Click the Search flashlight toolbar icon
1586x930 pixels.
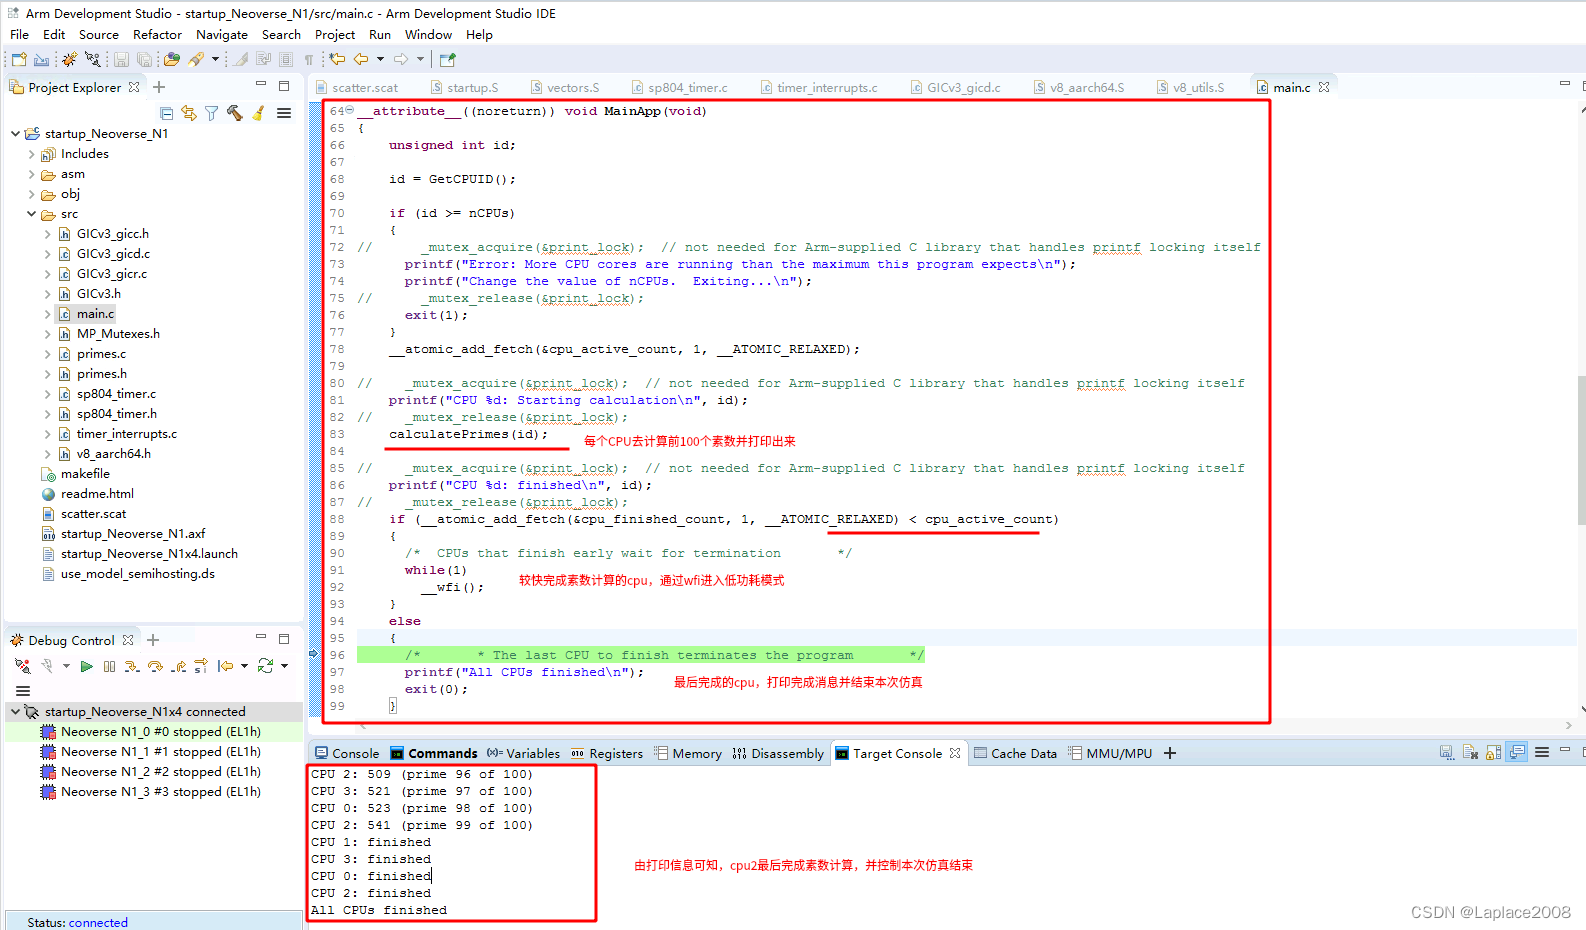tap(197, 60)
